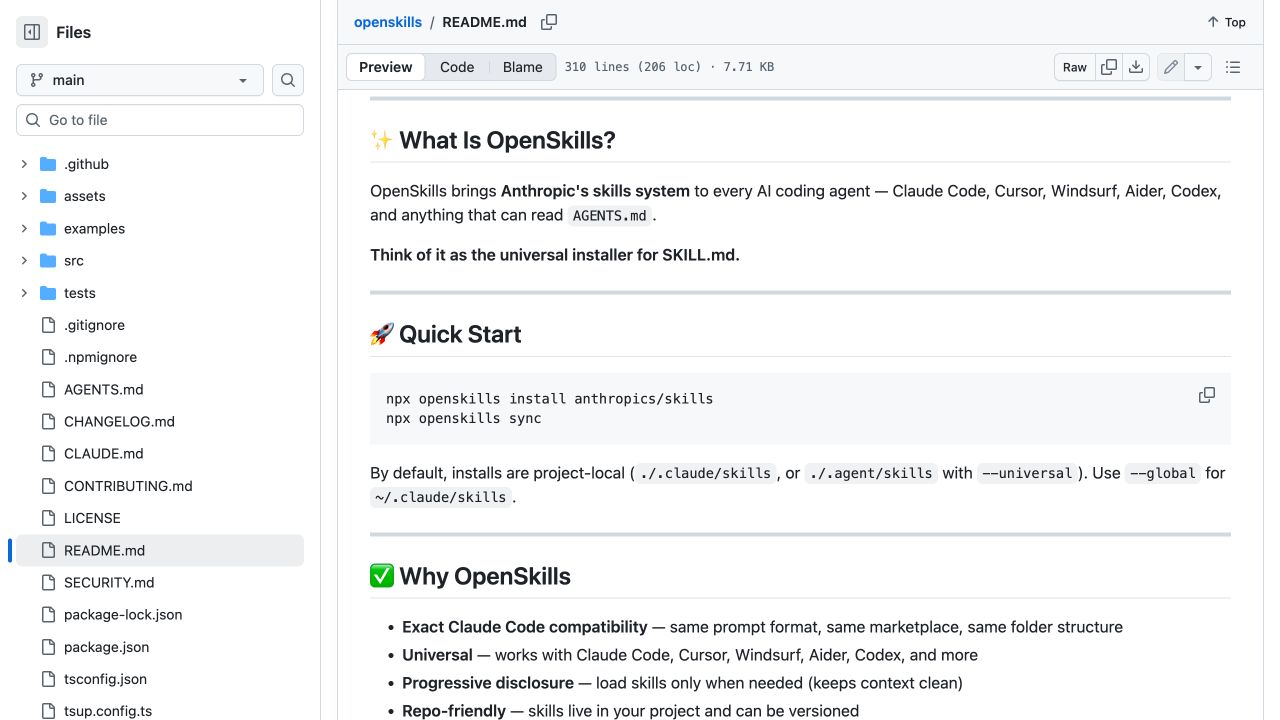The width and height of the screenshot is (1280, 720).
Task: Open the .npmignore file
Action: (100, 357)
